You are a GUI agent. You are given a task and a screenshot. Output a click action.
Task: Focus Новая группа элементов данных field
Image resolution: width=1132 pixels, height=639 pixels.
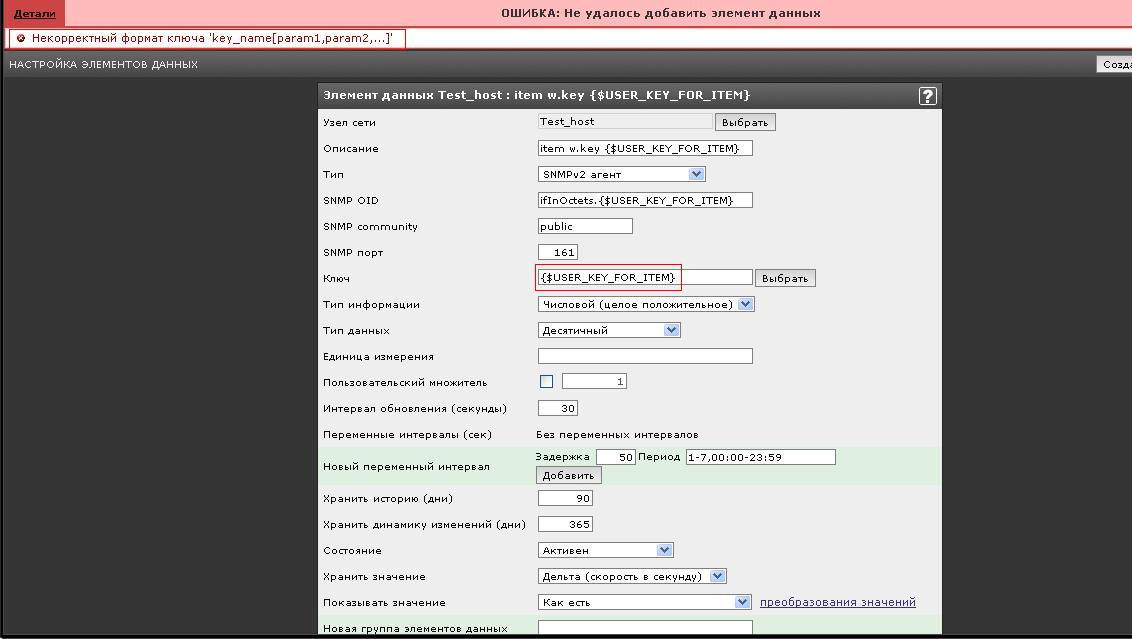(645, 627)
